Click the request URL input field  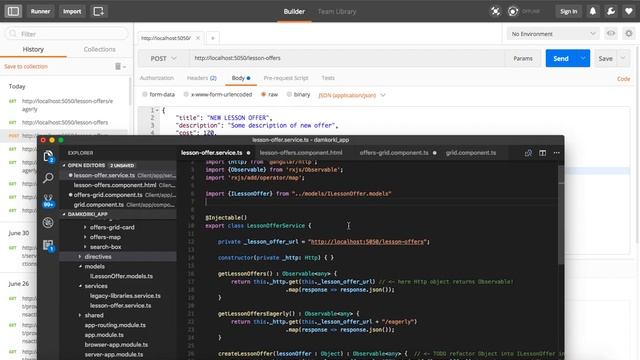click(347, 58)
